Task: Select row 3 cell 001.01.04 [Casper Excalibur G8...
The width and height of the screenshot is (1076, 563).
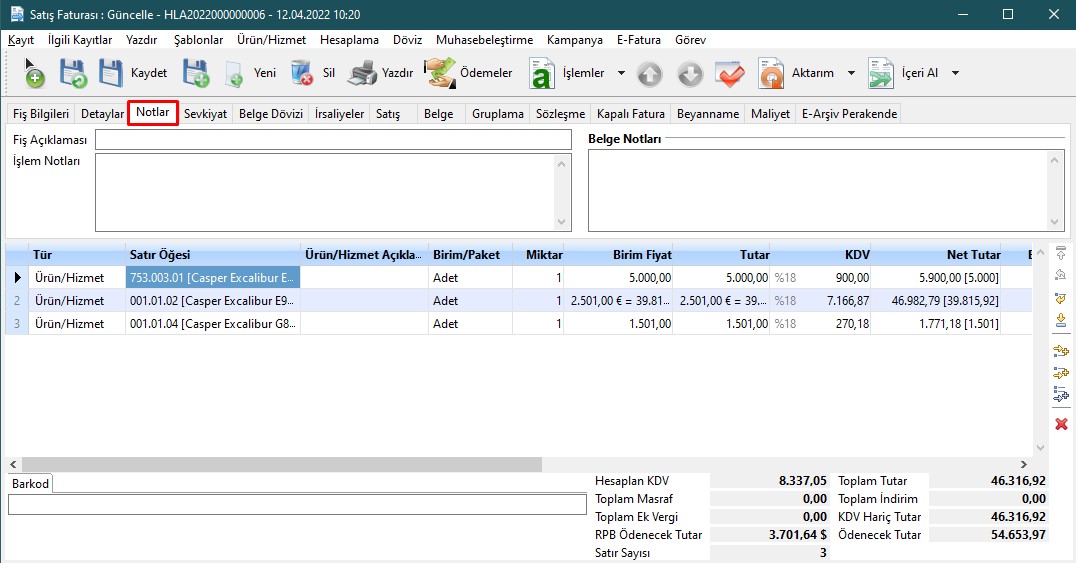Action: (x=213, y=323)
